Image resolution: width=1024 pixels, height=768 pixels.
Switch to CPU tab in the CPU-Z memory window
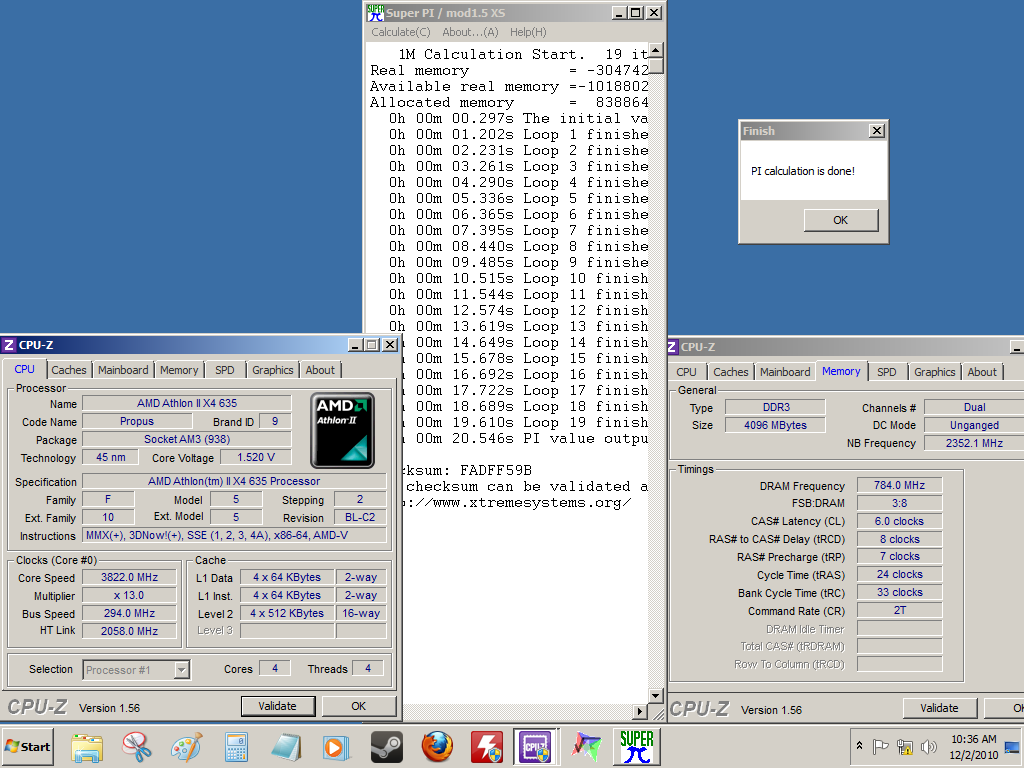pos(686,372)
